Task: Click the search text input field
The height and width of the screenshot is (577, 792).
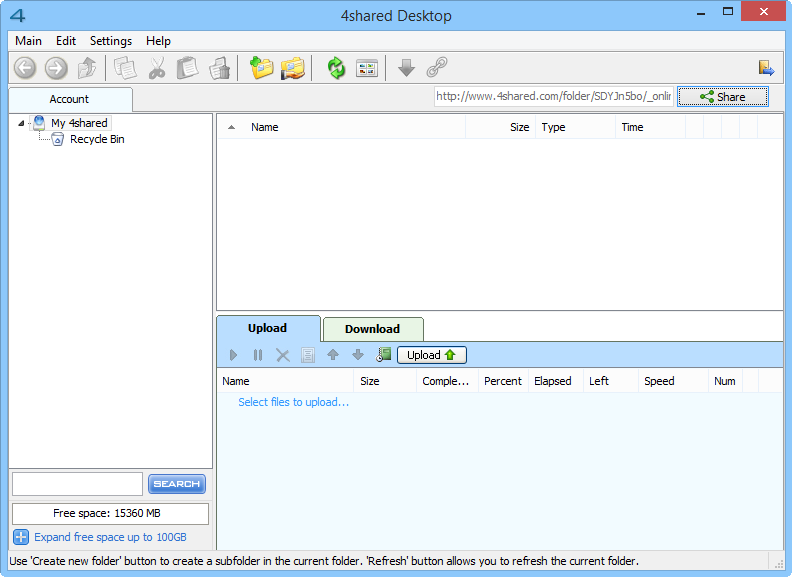Action: (78, 484)
